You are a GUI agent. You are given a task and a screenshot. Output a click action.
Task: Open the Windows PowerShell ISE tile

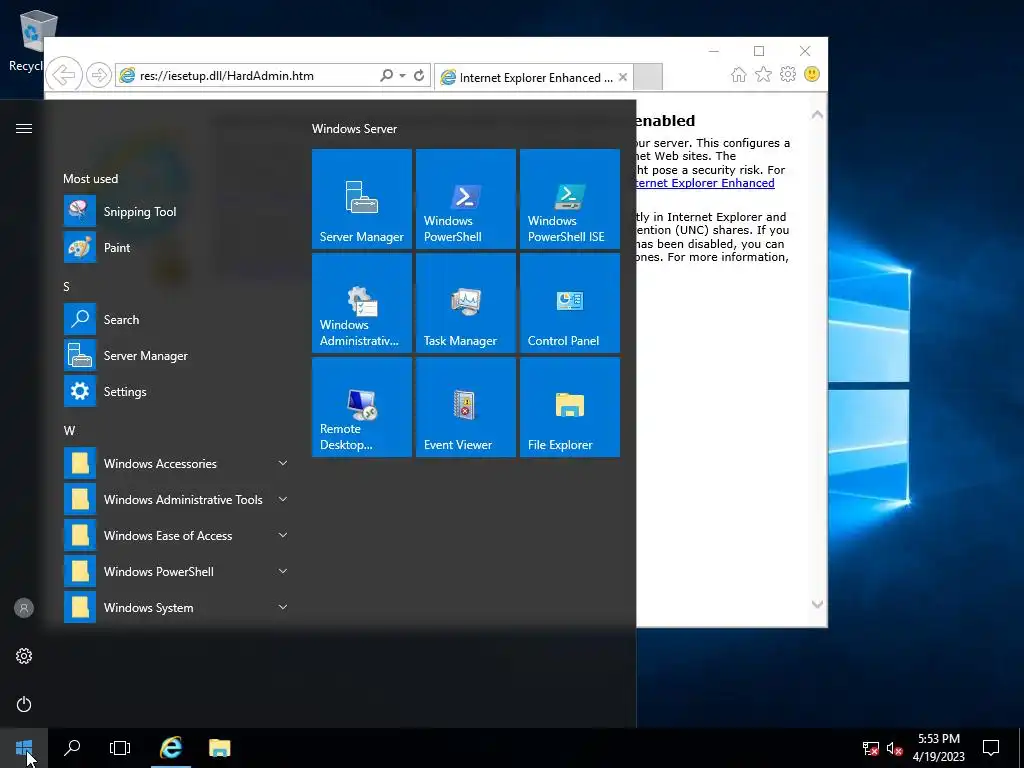[x=569, y=199]
